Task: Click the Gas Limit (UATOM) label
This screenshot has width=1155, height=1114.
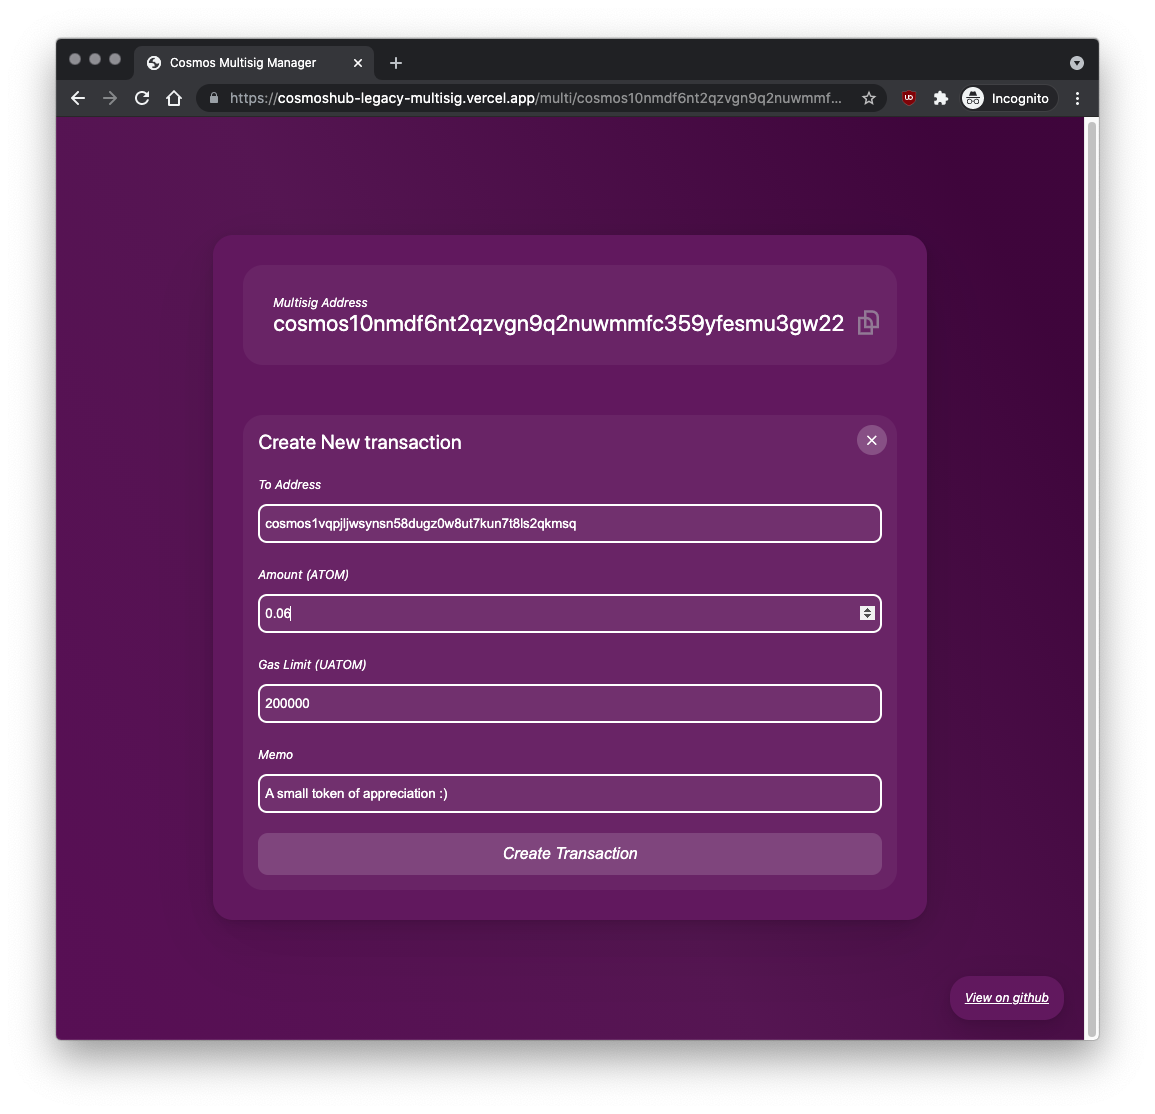Action: (312, 665)
